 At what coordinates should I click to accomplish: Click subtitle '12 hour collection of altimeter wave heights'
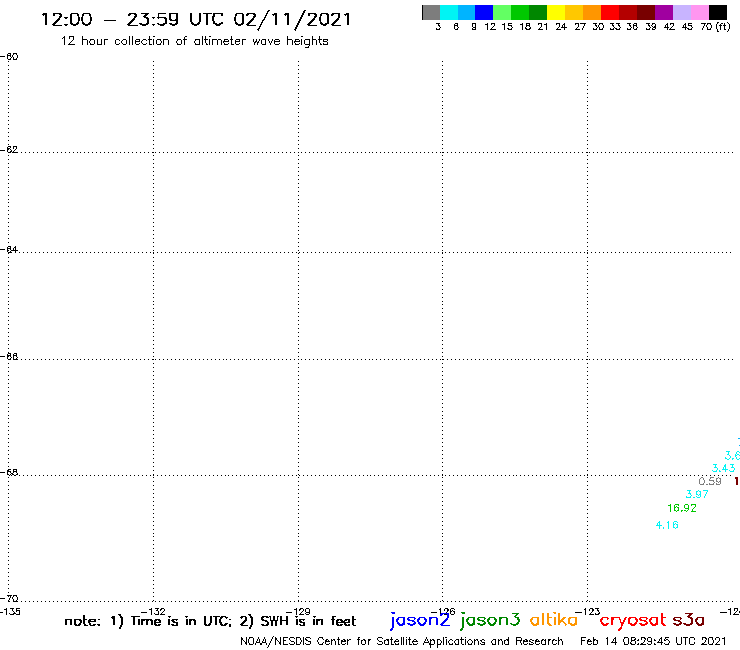(194, 41)
